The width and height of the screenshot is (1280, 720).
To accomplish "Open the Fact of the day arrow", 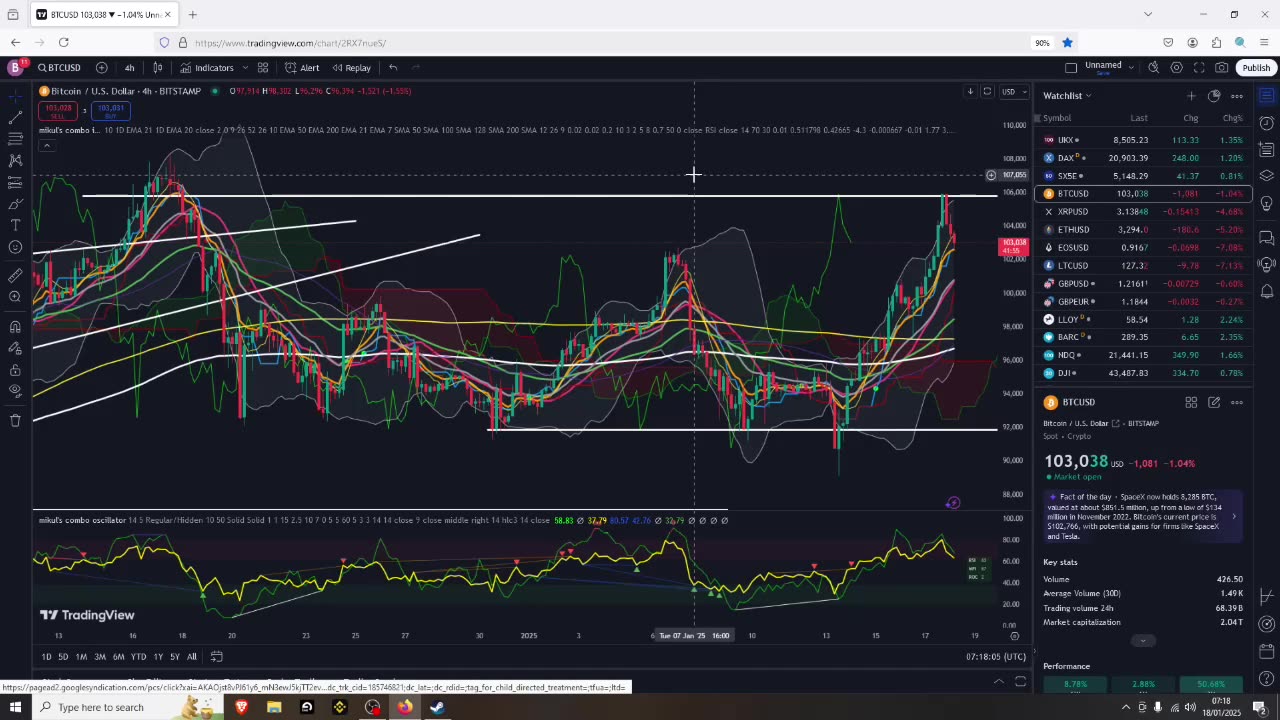I will (x=1234, y=516).
